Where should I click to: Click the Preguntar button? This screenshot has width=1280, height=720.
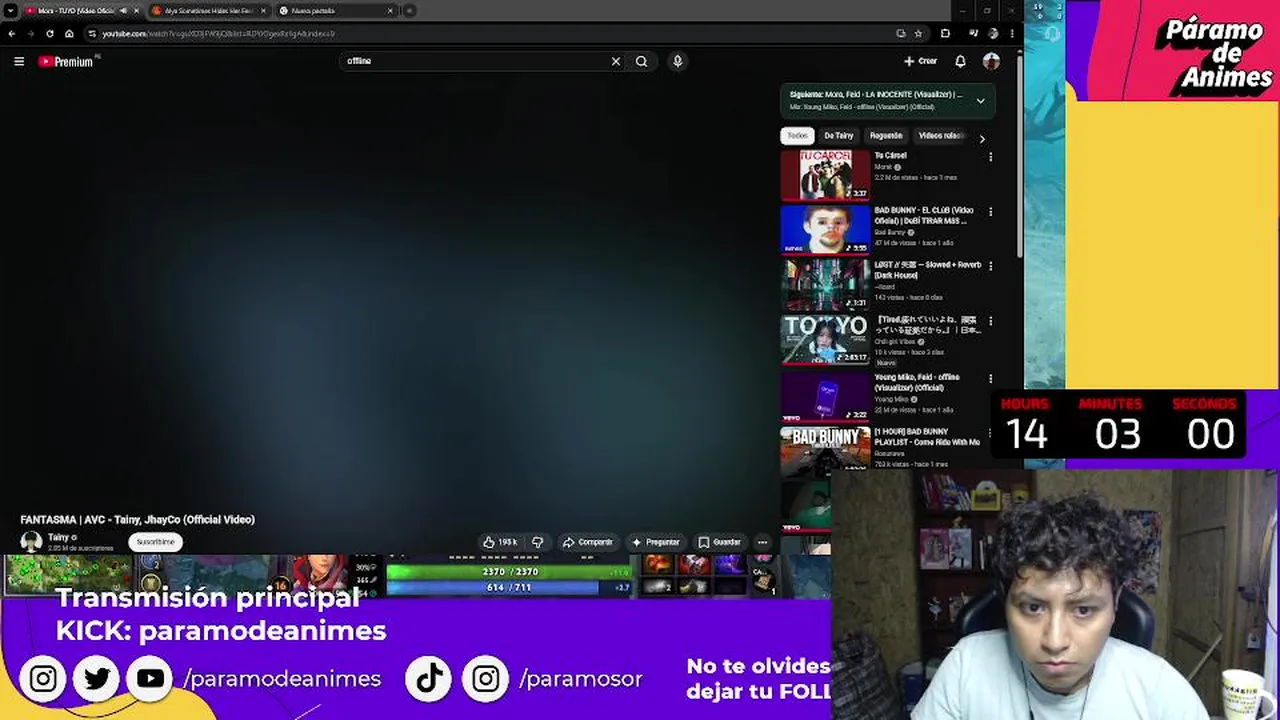point(655,542)
